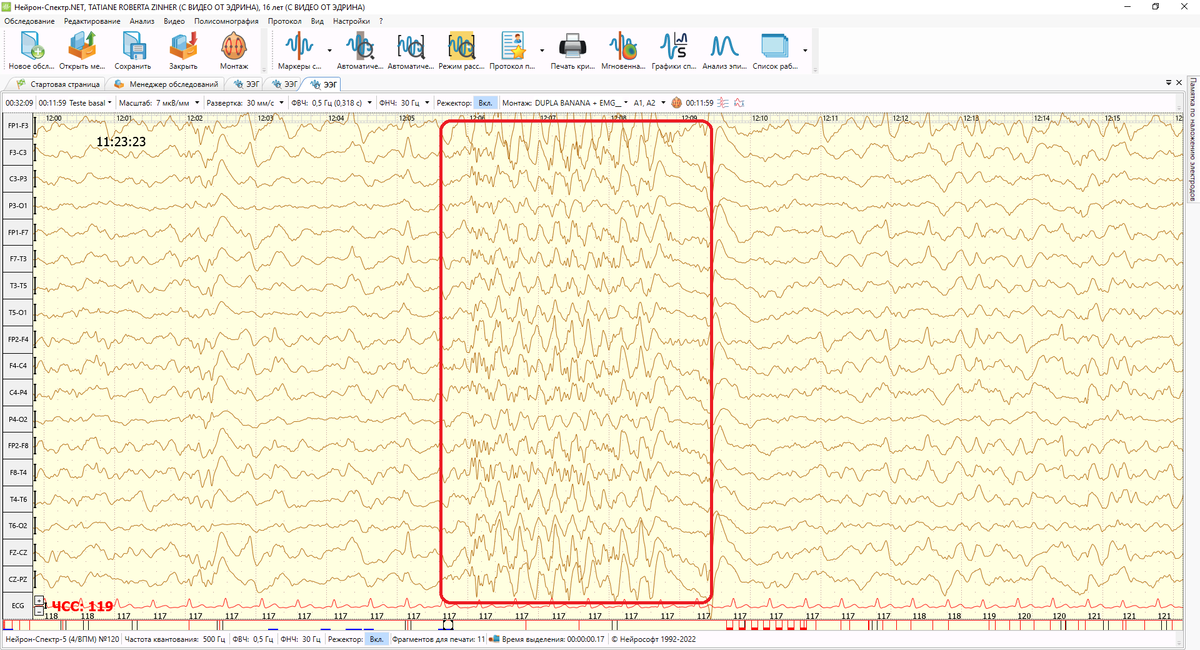Switch to the Менеджер обследований tab

165,85
